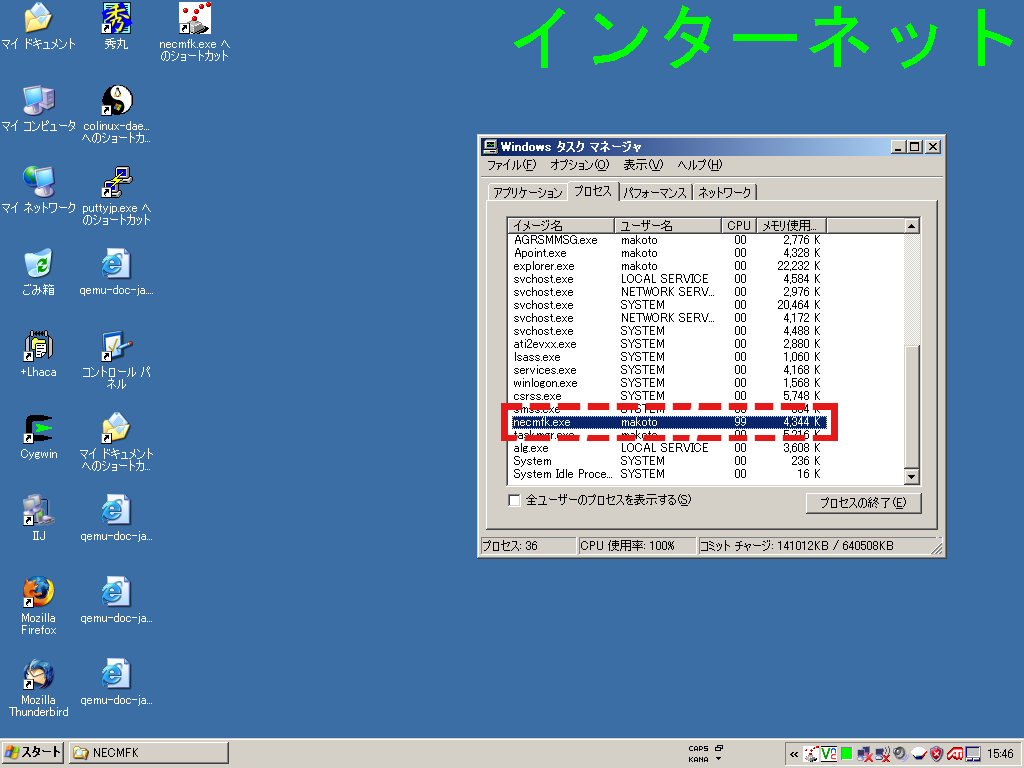Click the process list scrollbar thumb

click(912, 406)
